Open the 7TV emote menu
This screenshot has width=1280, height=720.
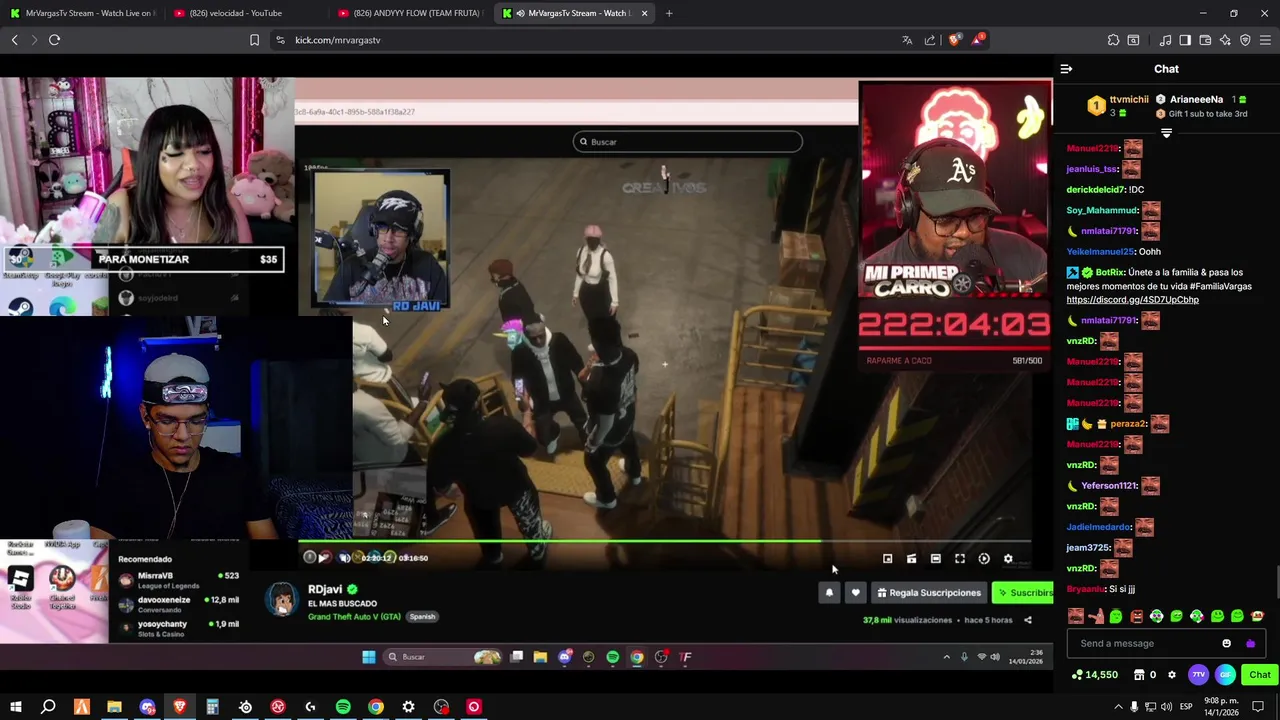1198,675
